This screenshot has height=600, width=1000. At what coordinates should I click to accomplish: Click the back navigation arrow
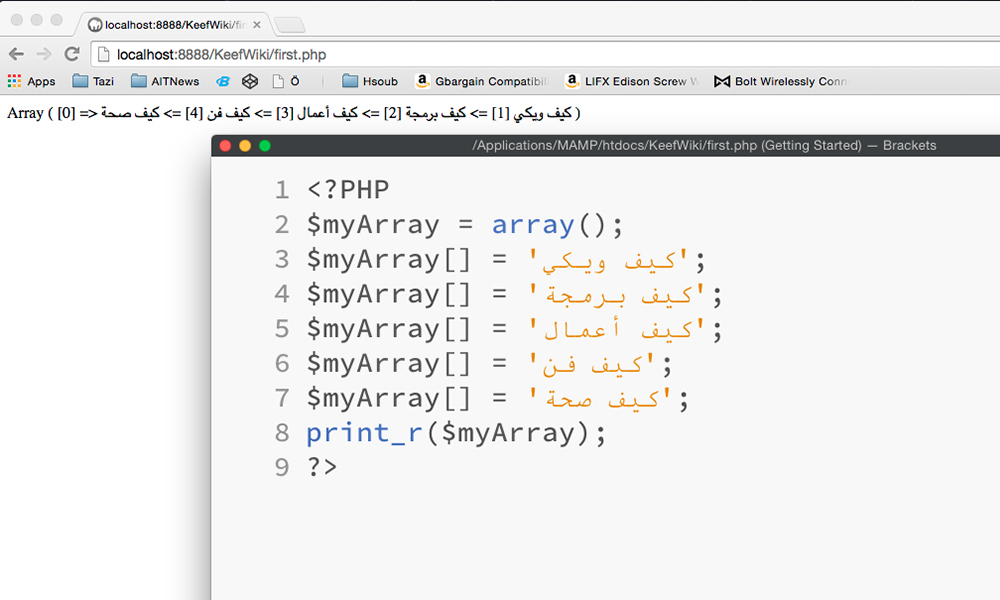point(16,56)
